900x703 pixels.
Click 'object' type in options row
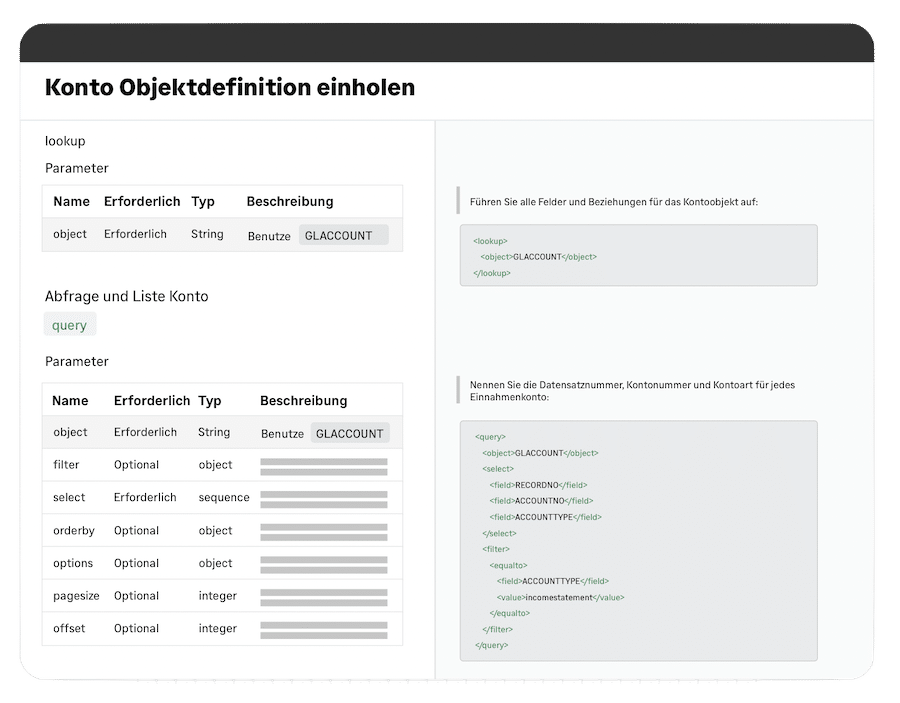pos(215,563)
